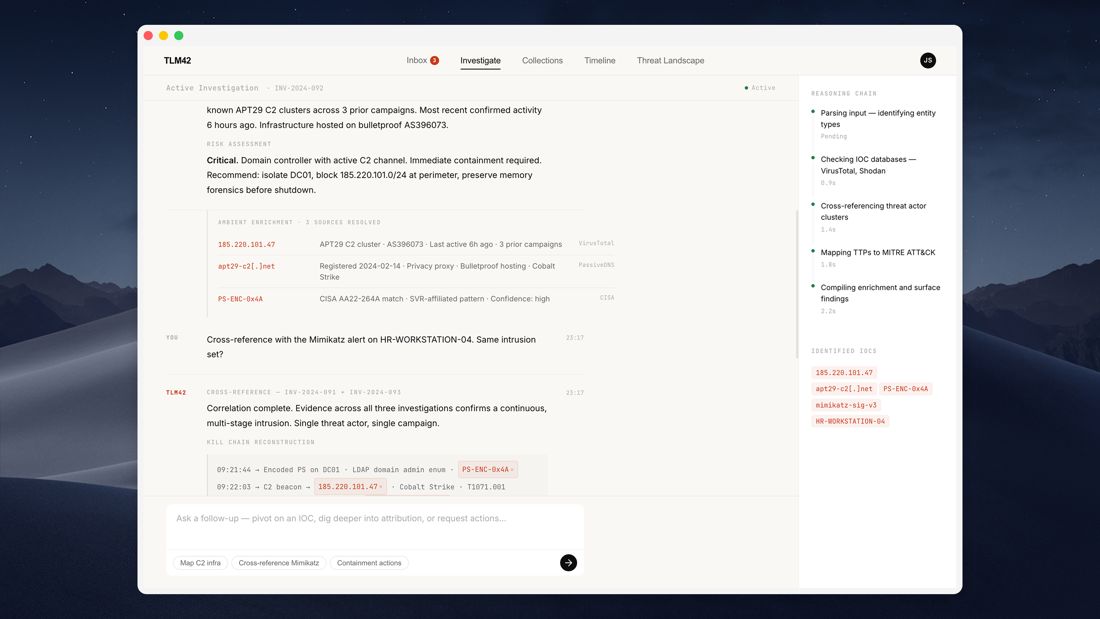Click the CISA AA22-264A match description
The image size is (1100, 619).
click(x=434, y=299)
